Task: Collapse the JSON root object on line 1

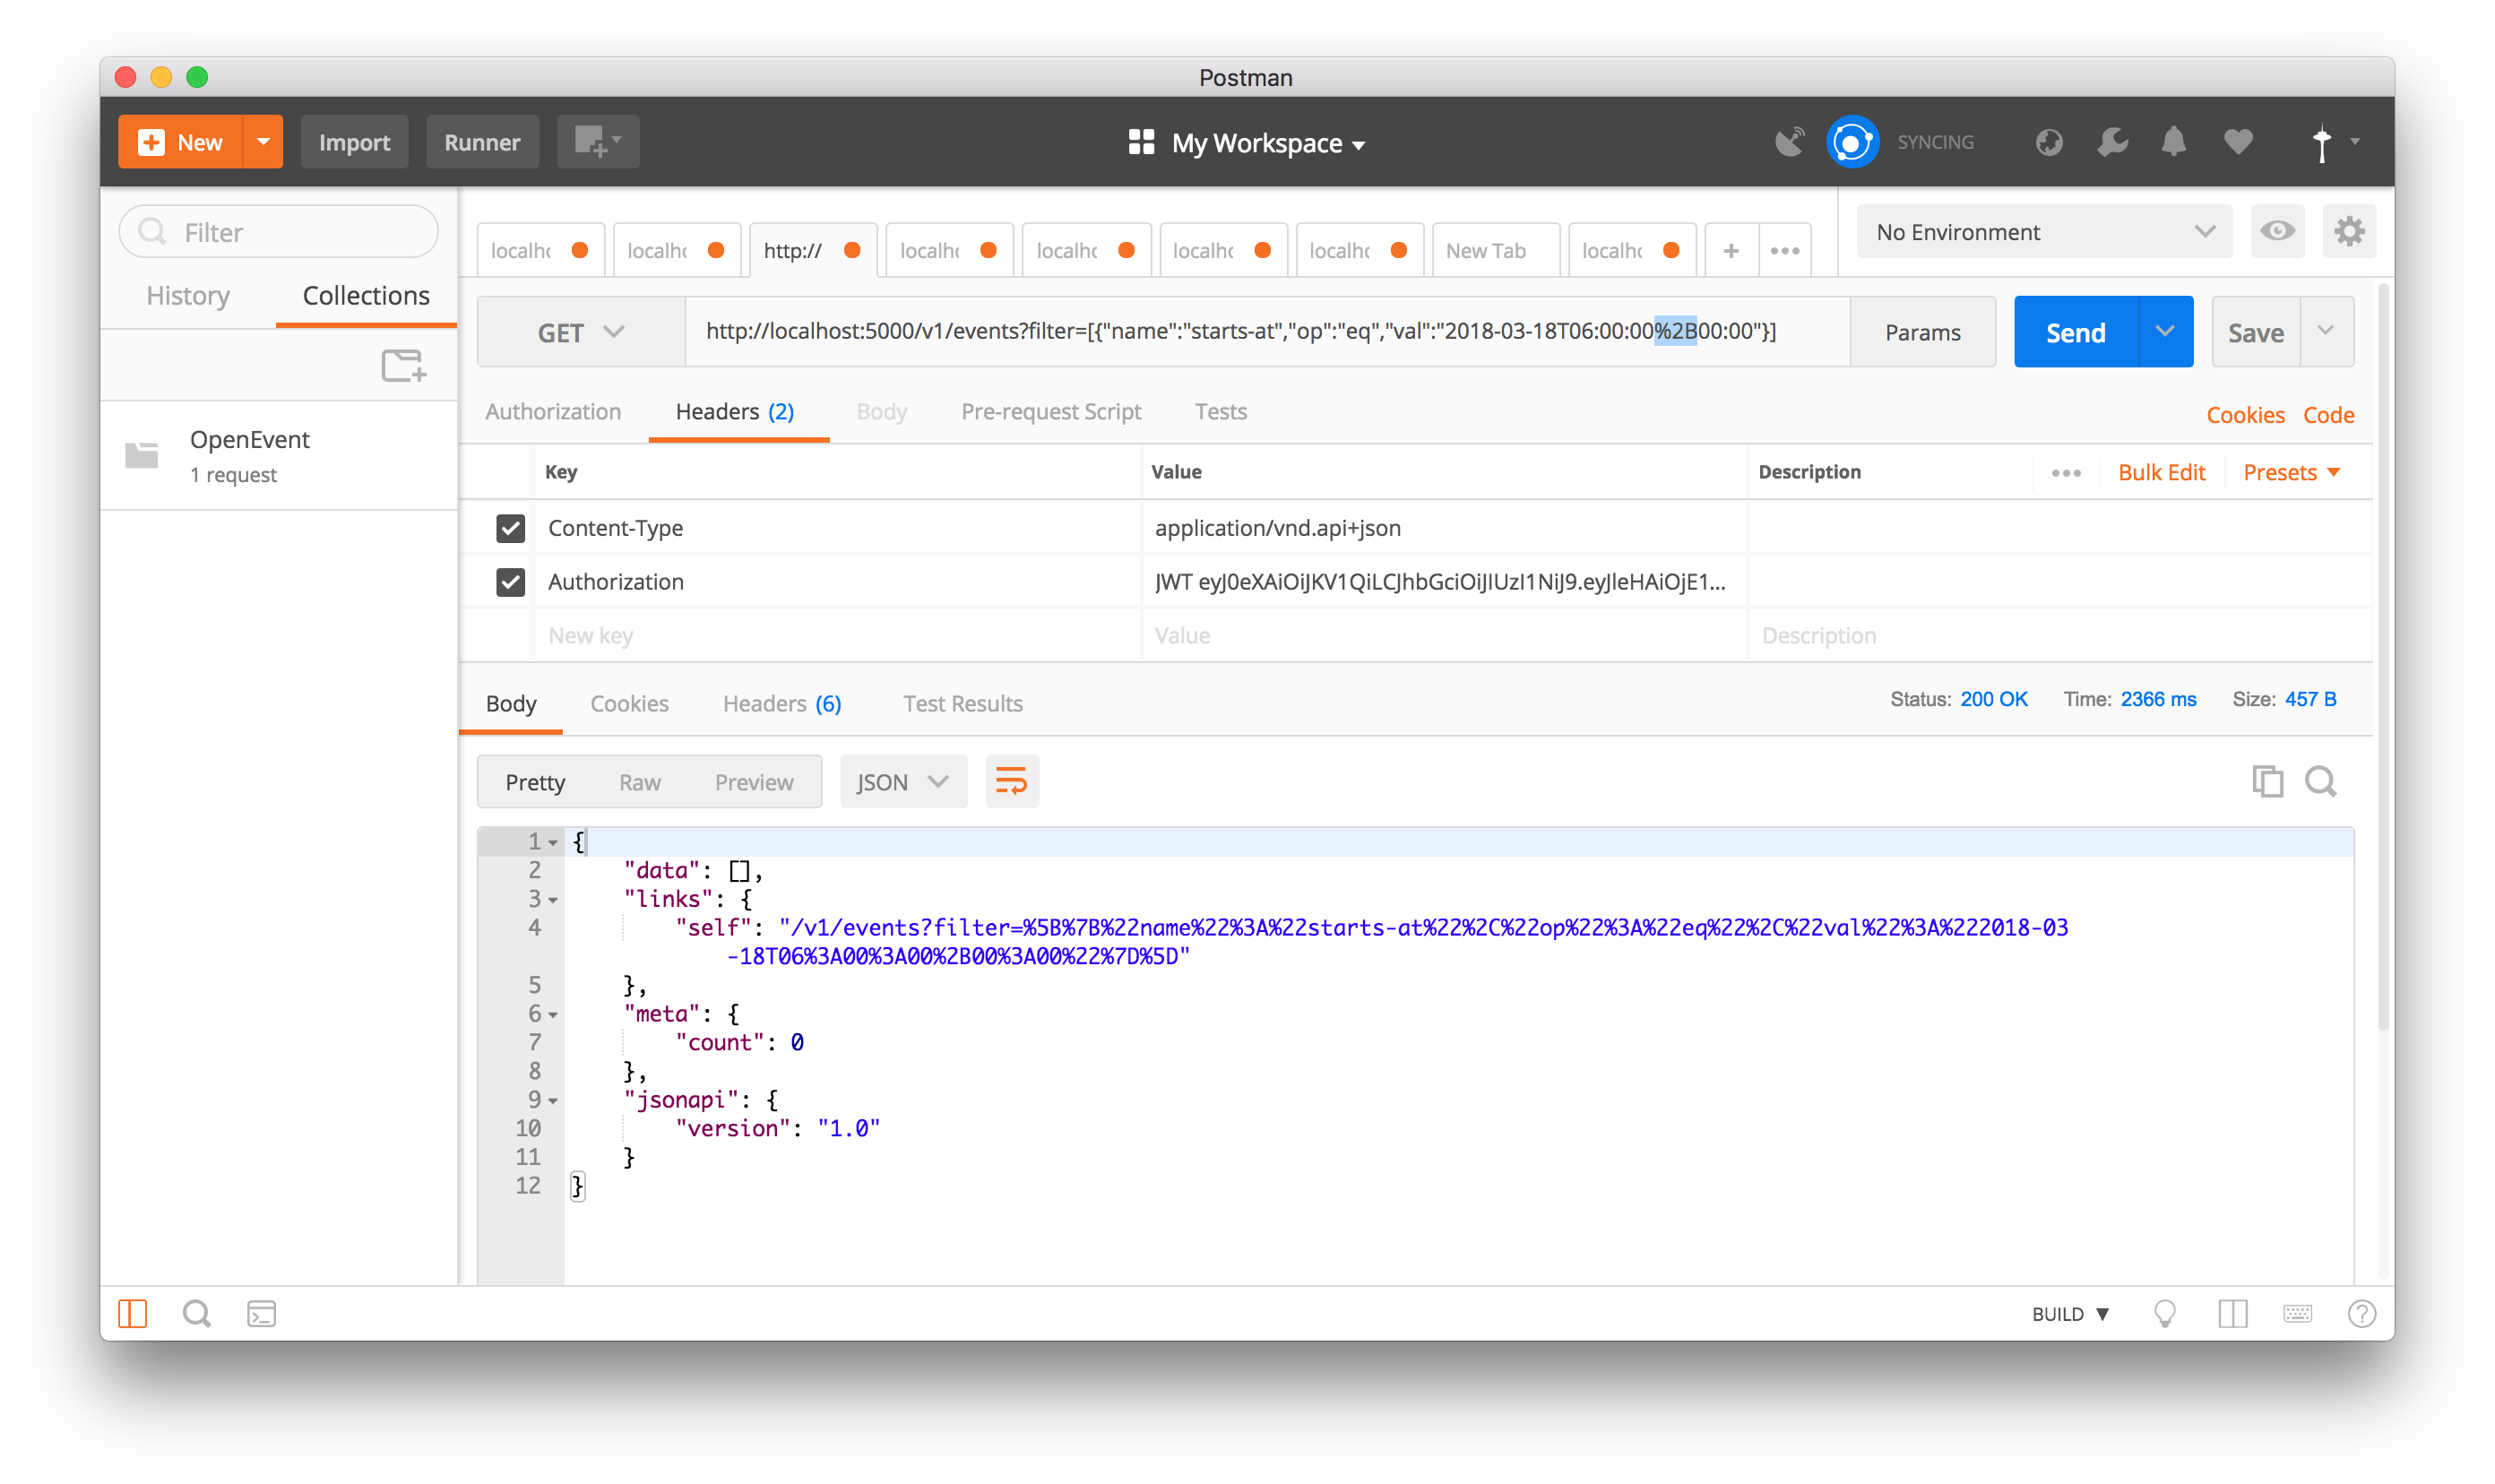Action: pos(552,842)
